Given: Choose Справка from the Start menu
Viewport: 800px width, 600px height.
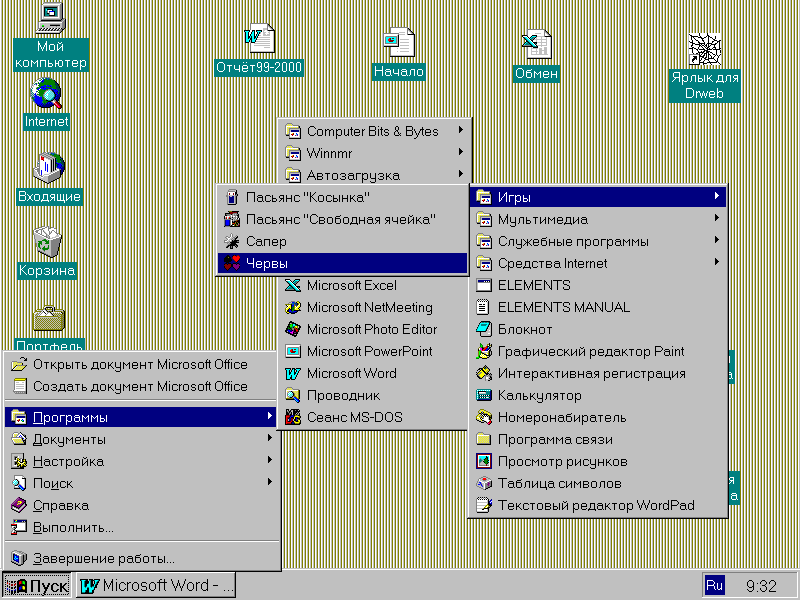Looking at the screenshot, I should coord(142,505).
